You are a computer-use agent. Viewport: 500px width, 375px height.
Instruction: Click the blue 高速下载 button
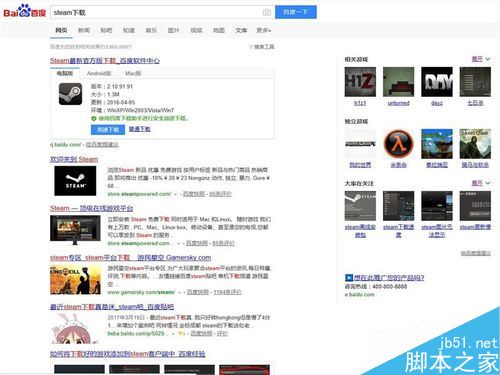pyautogui.click(x=108, y=129)
